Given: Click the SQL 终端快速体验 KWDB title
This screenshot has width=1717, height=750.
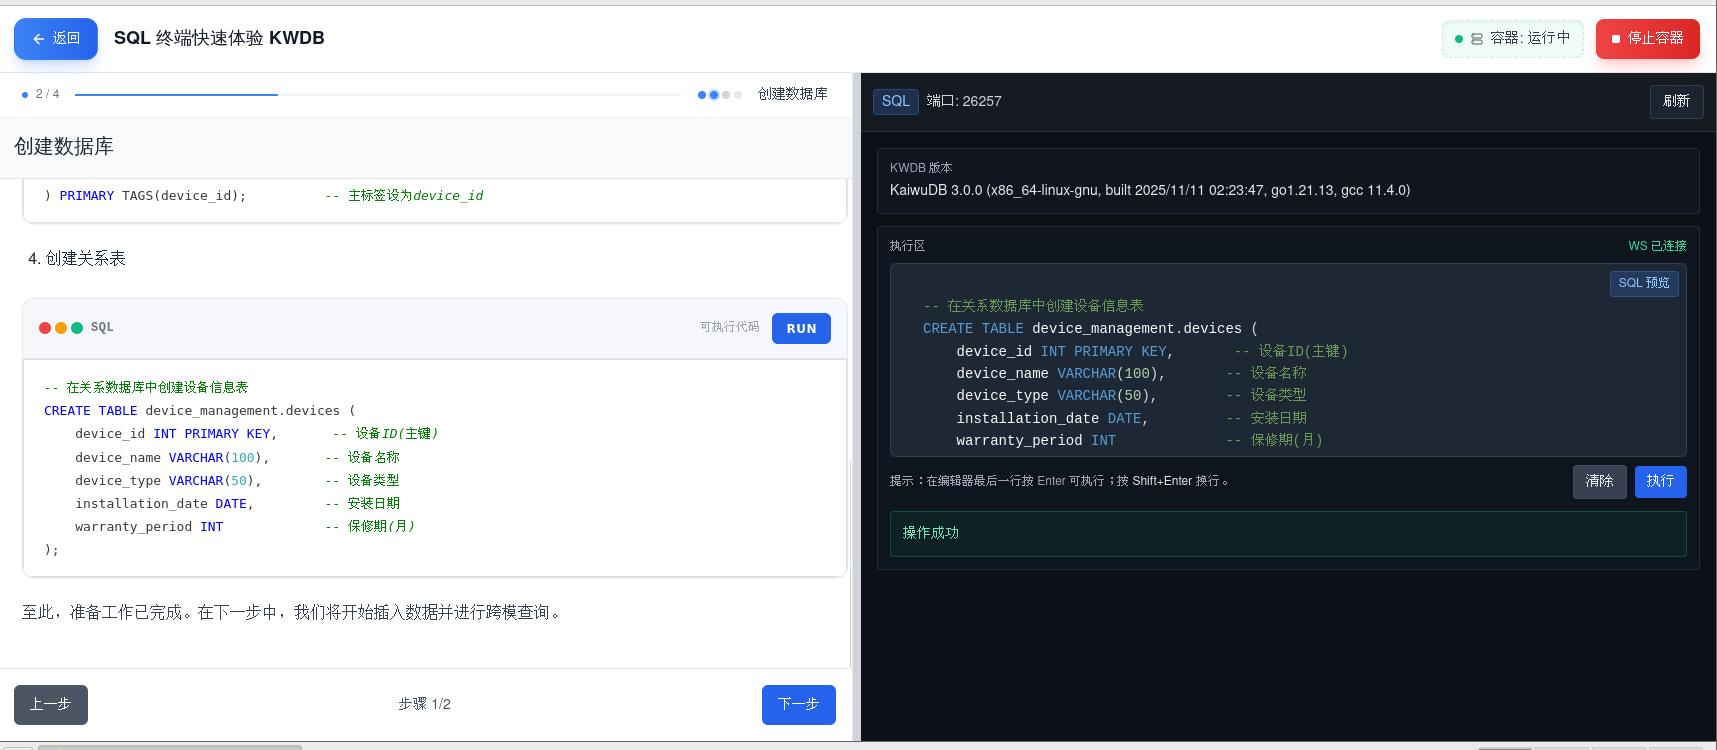Looking at the screenshot, I should [x=219, y=38].
